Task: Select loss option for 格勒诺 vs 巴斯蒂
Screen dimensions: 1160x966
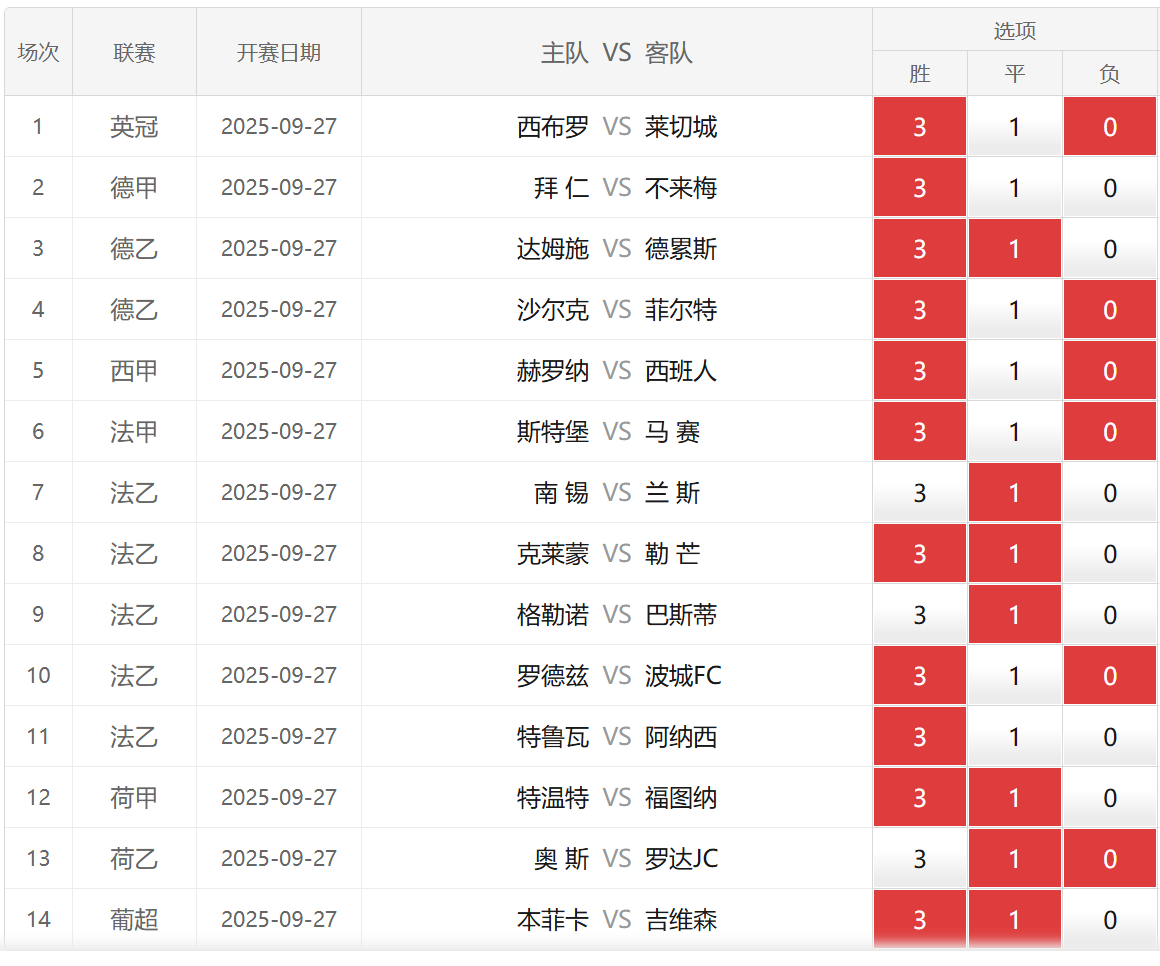Action: (1109, 615)
